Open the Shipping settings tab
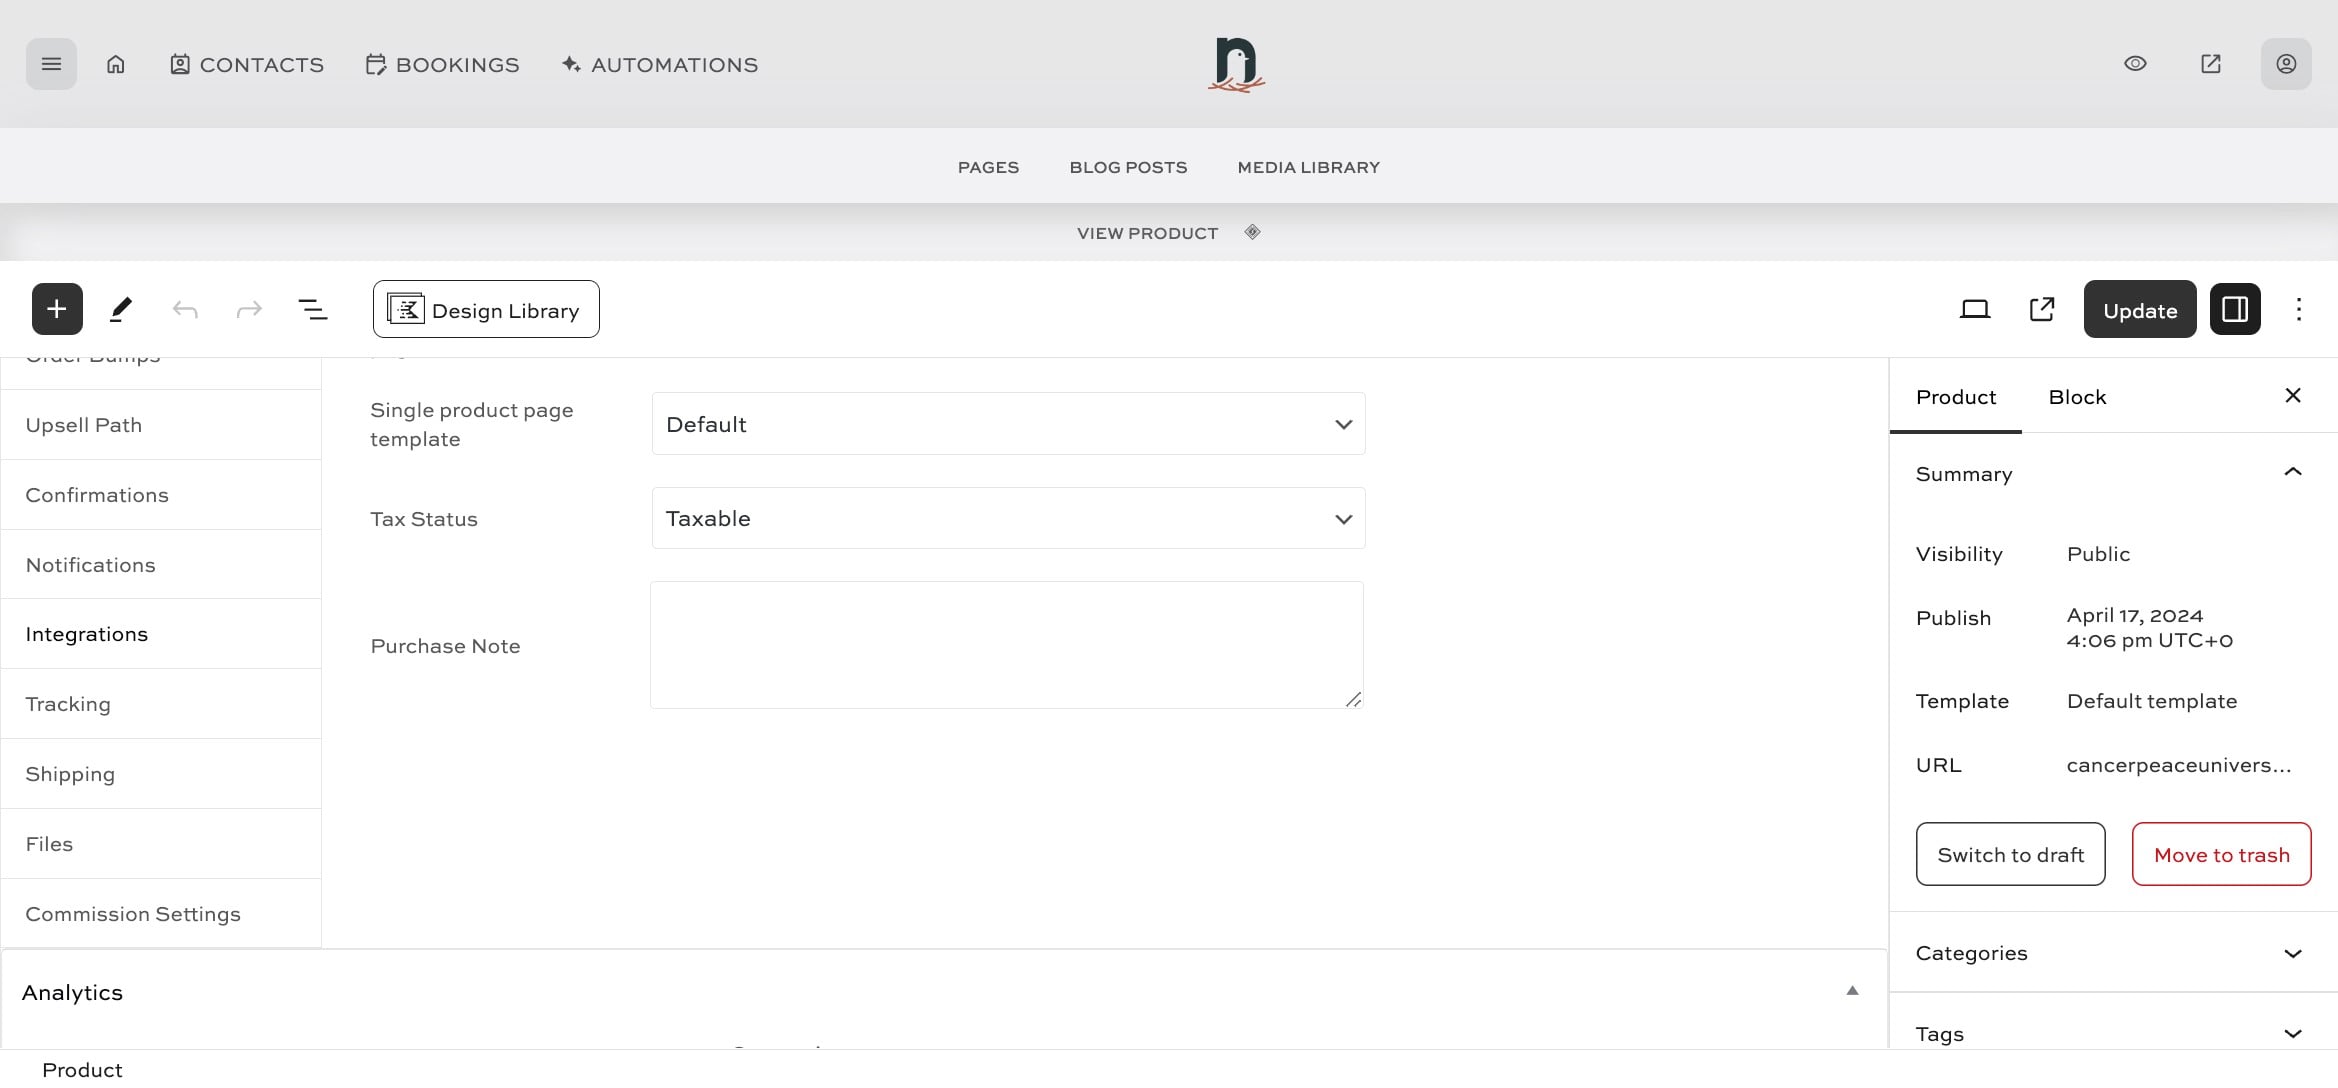The image size is (2338, 1088). coord(70,774)
